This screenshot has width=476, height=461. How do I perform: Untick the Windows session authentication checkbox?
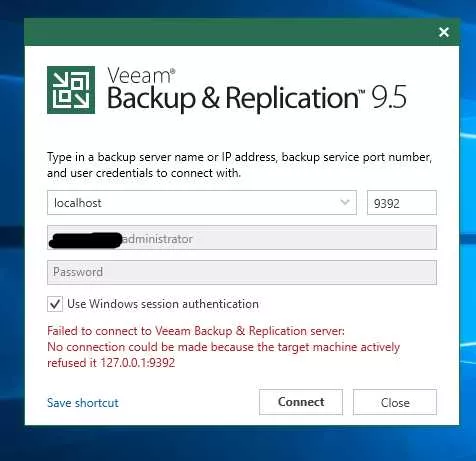pyautogui.click(x=55, y=304)
